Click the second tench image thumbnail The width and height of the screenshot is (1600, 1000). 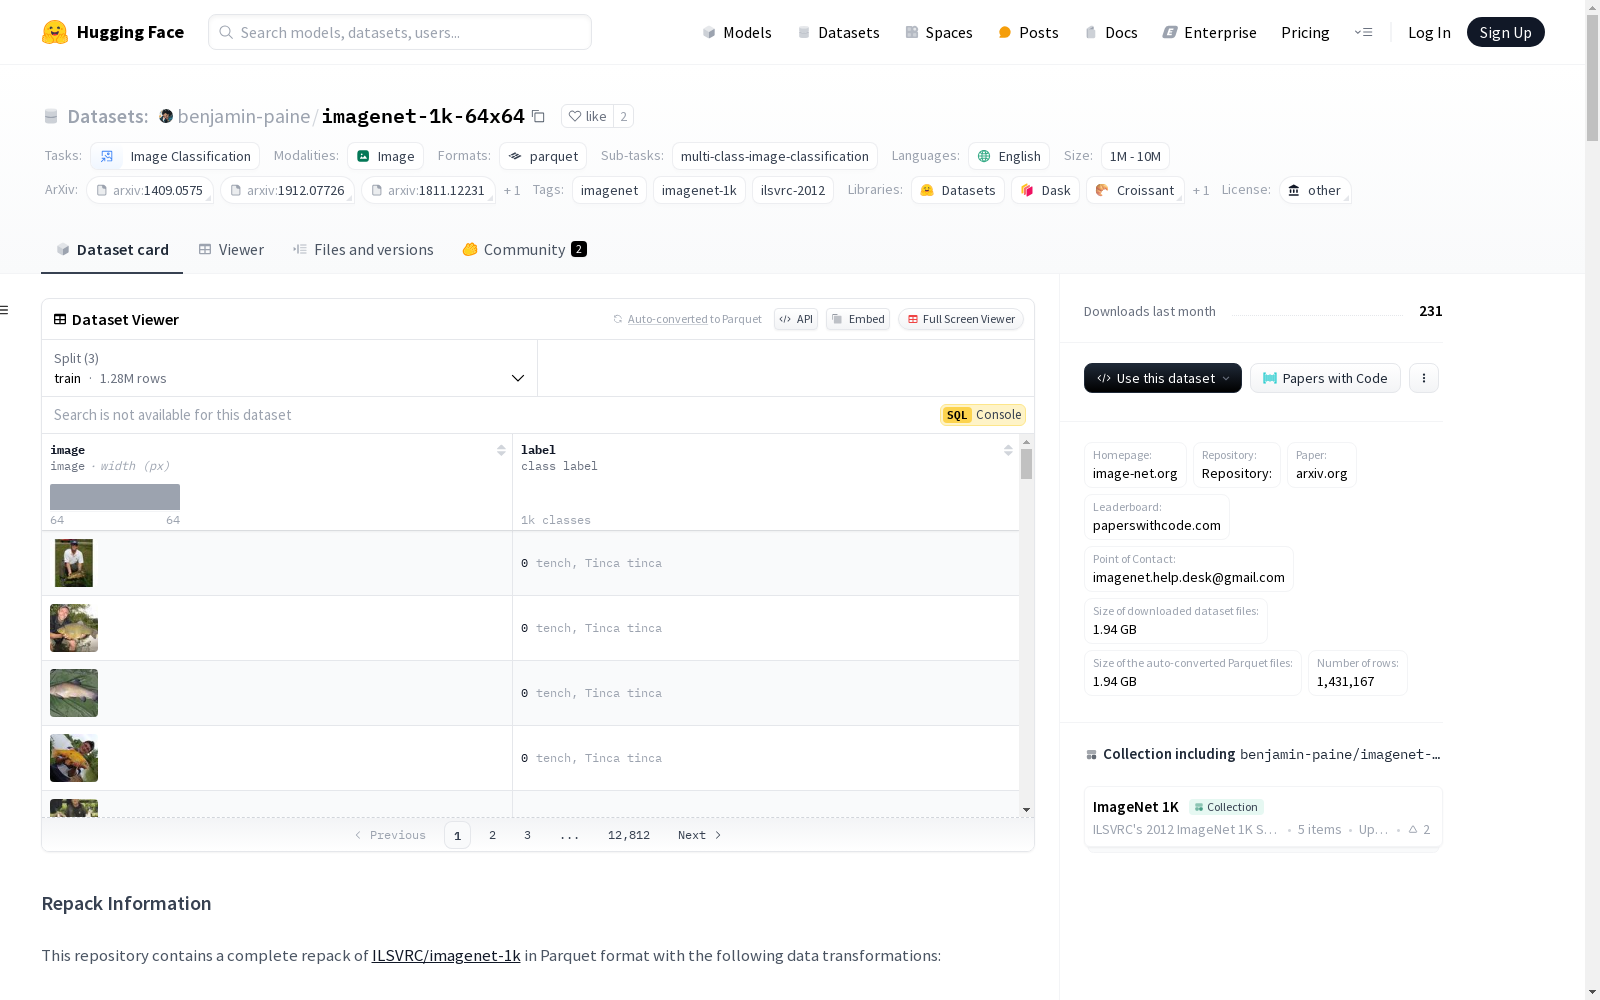click(74, 628)
